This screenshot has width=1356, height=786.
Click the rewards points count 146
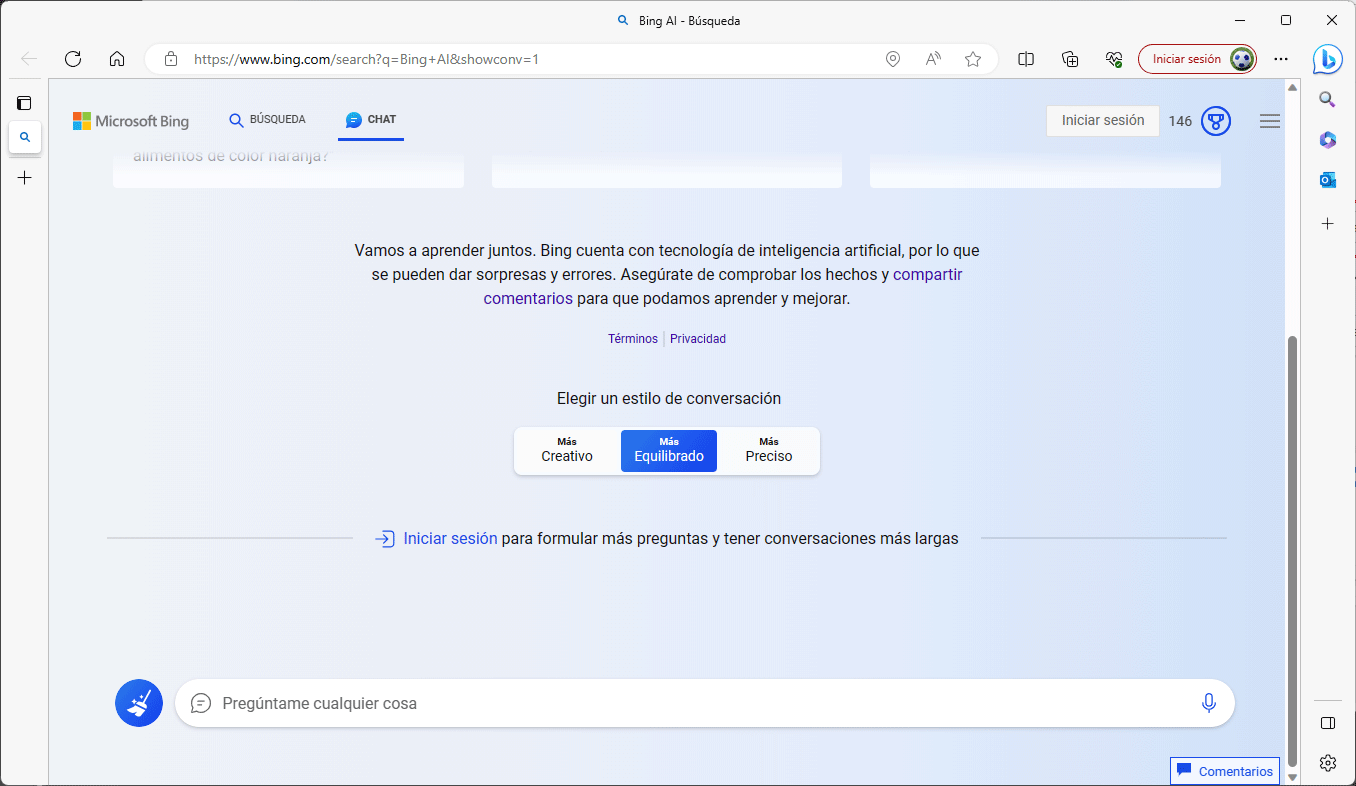pos(1180,121)
